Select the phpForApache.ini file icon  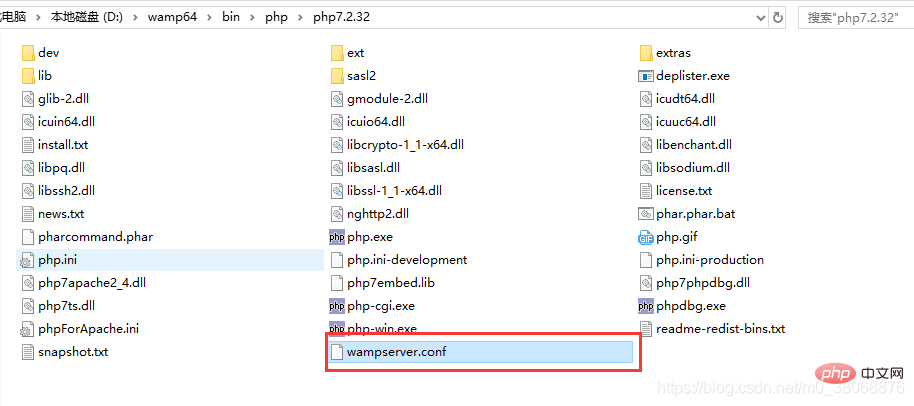(29, 329)
